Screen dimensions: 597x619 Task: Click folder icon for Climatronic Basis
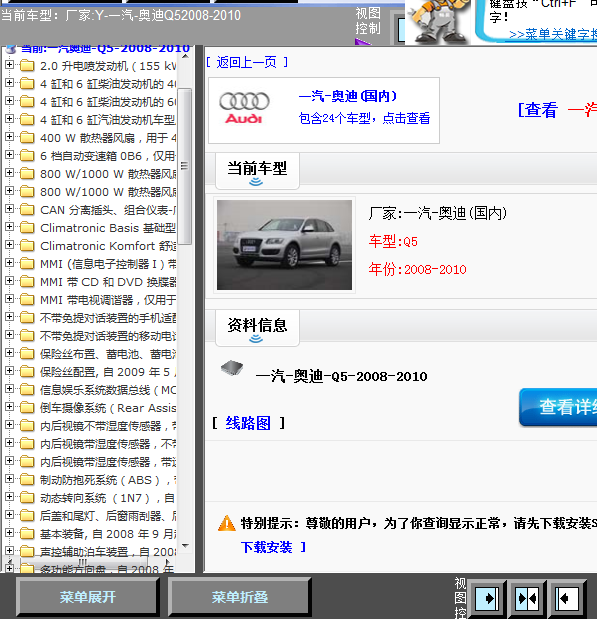pos(27,228)
